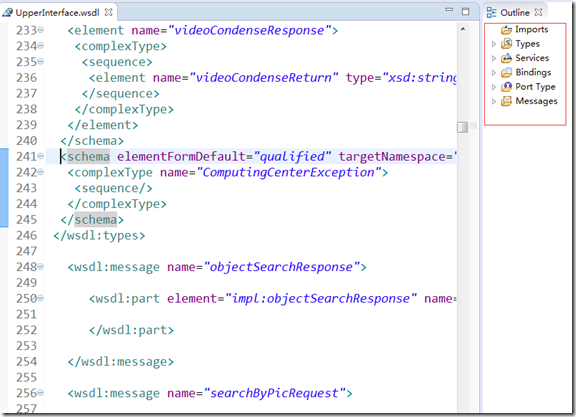Viewport: 576px width, 417px height.
Task: Select the Port Type node label
Action: click(535, 87)
